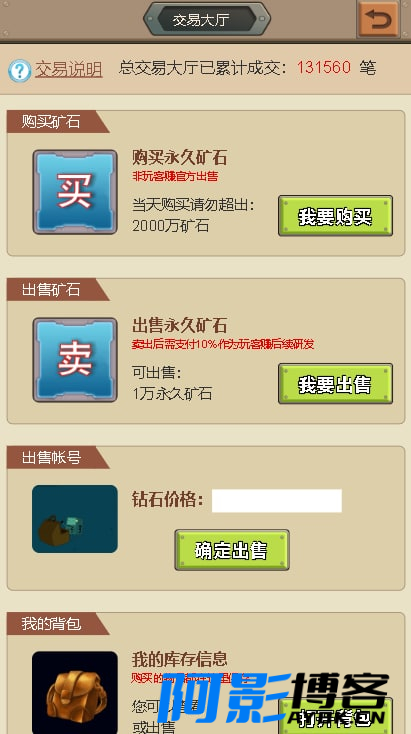Open the 交易说明 trading instructions link

pyautogui.click(x=69, y=69)
